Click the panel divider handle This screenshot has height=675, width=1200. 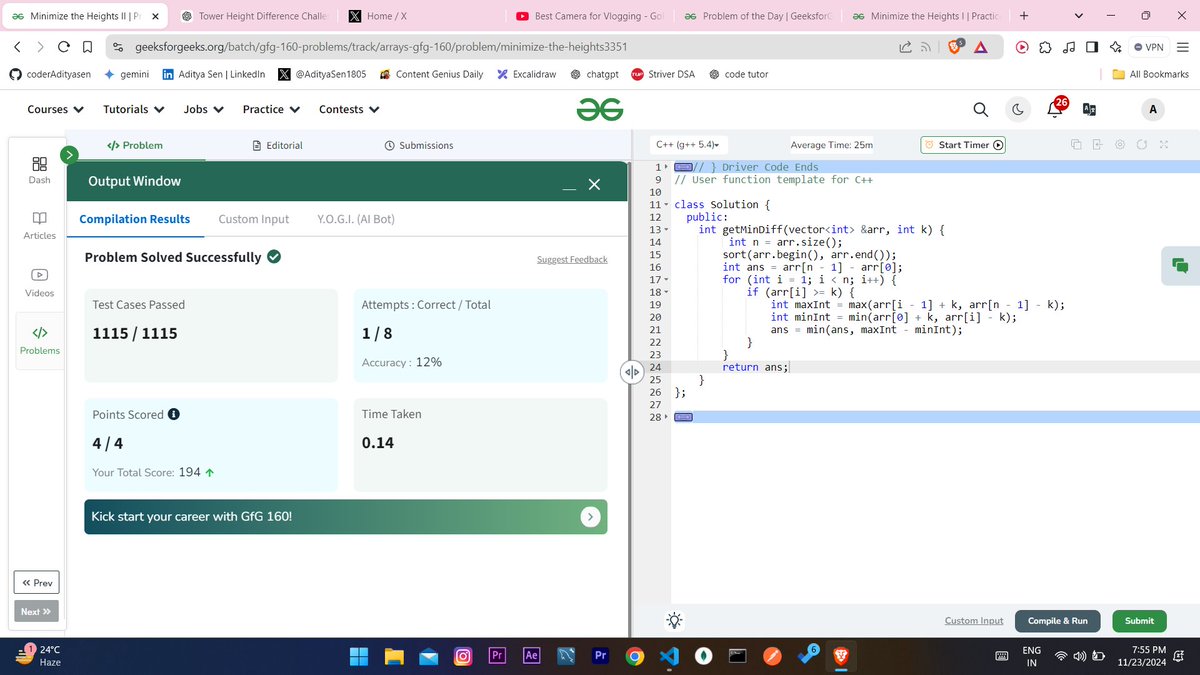pyautogui.click(x=630, y=373)
